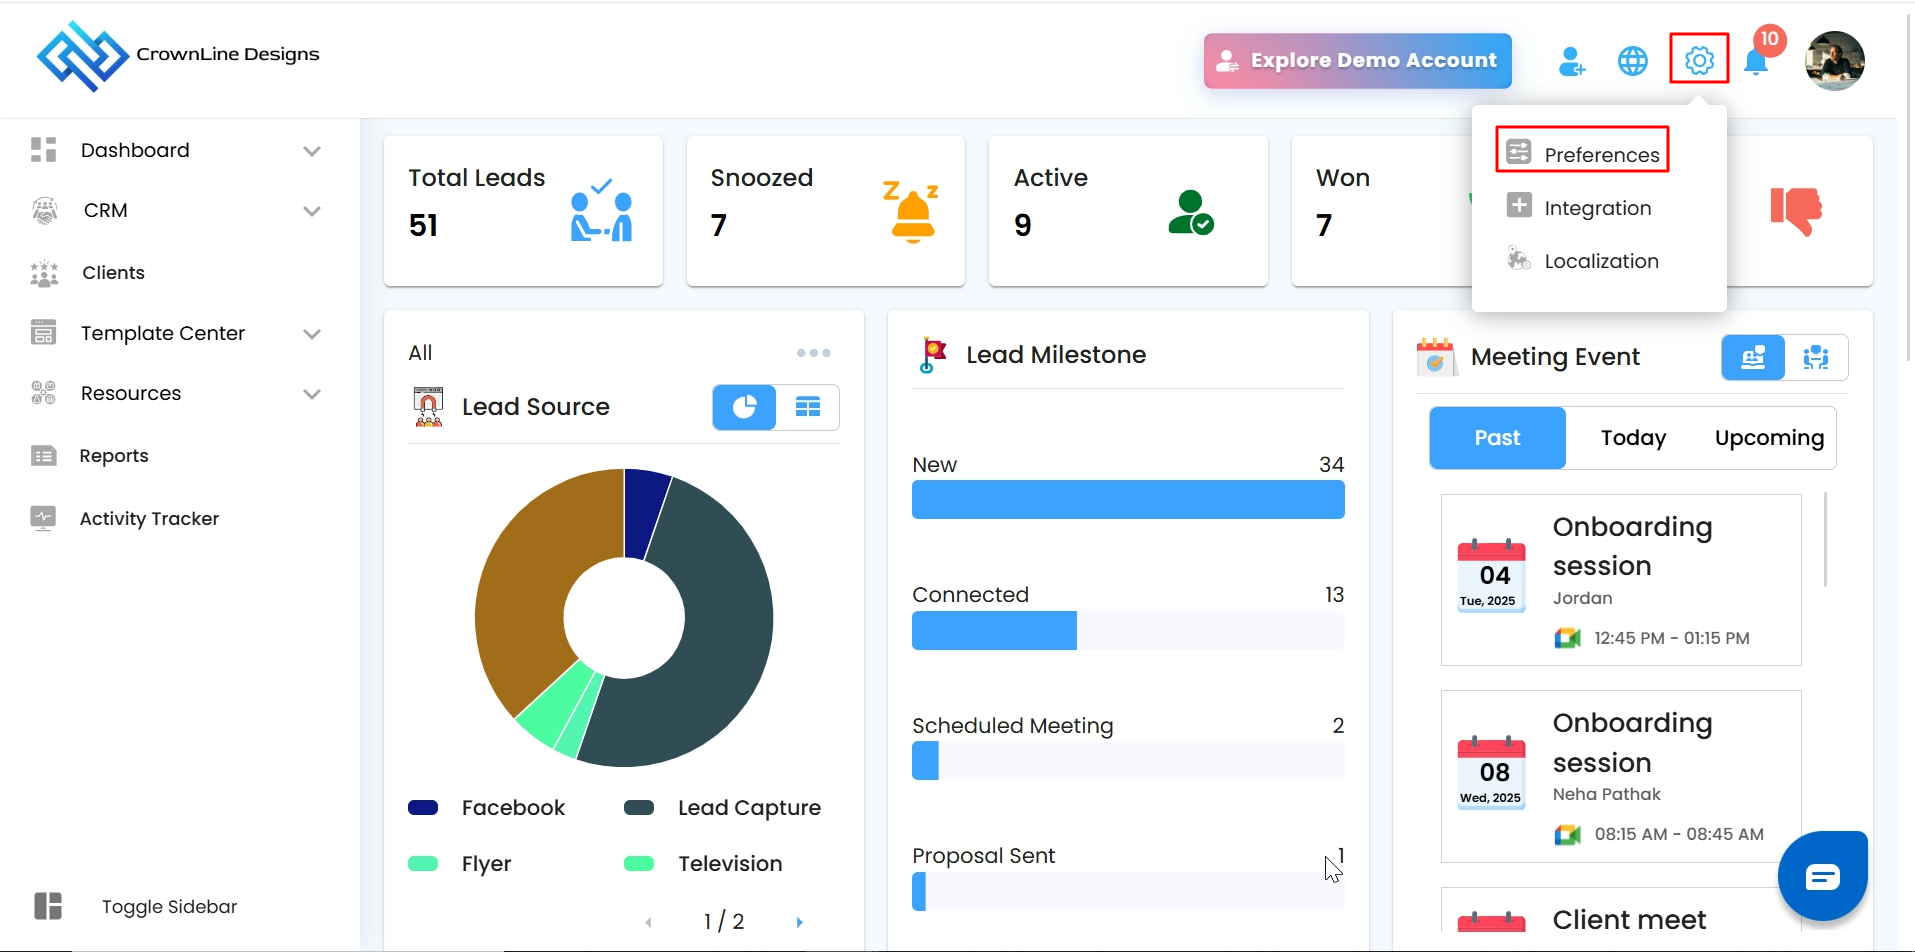Select second Meeting Event view toggle
Image resolution: width=1915 pixels, height=952 pixels.
coord(1816,357)
